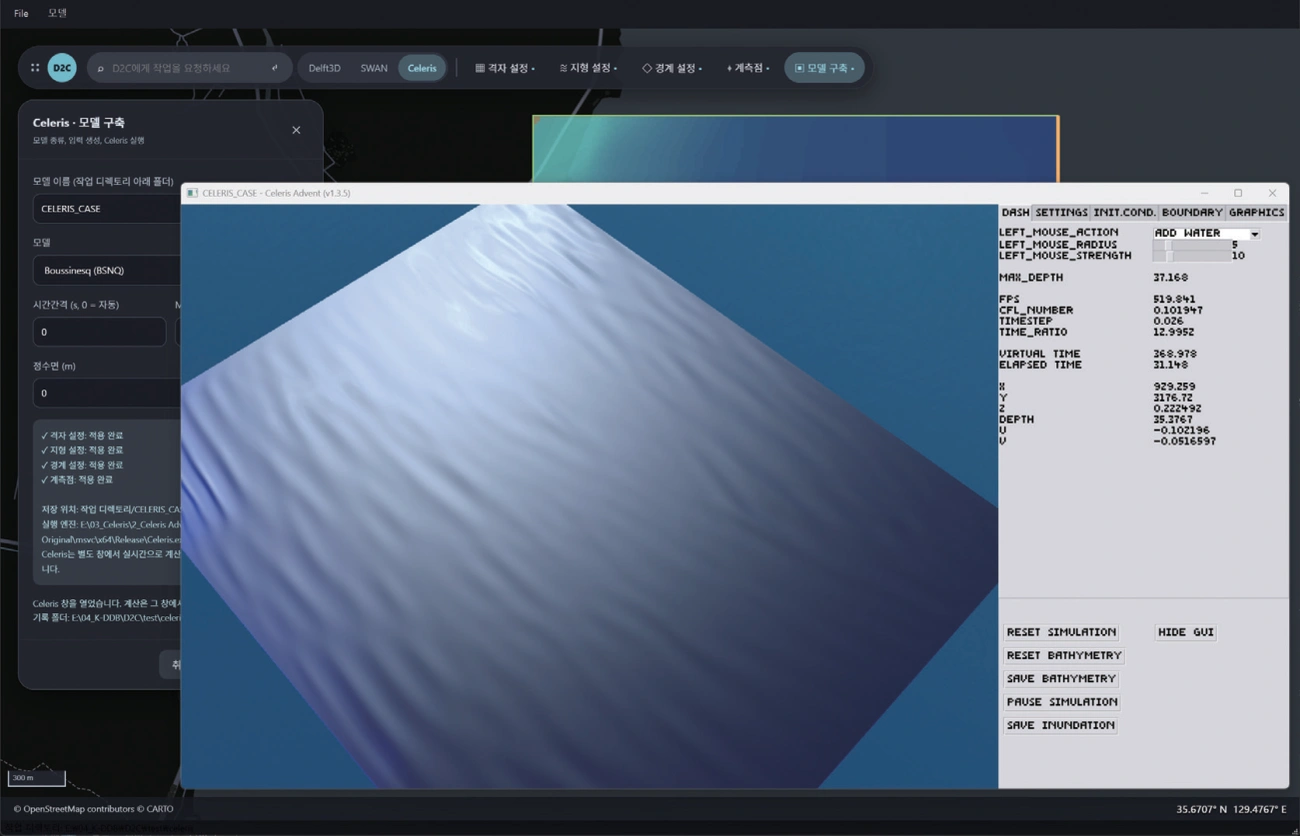
Task: Click the search magnifier icon in request bar
Action: (x=101, y=68)
